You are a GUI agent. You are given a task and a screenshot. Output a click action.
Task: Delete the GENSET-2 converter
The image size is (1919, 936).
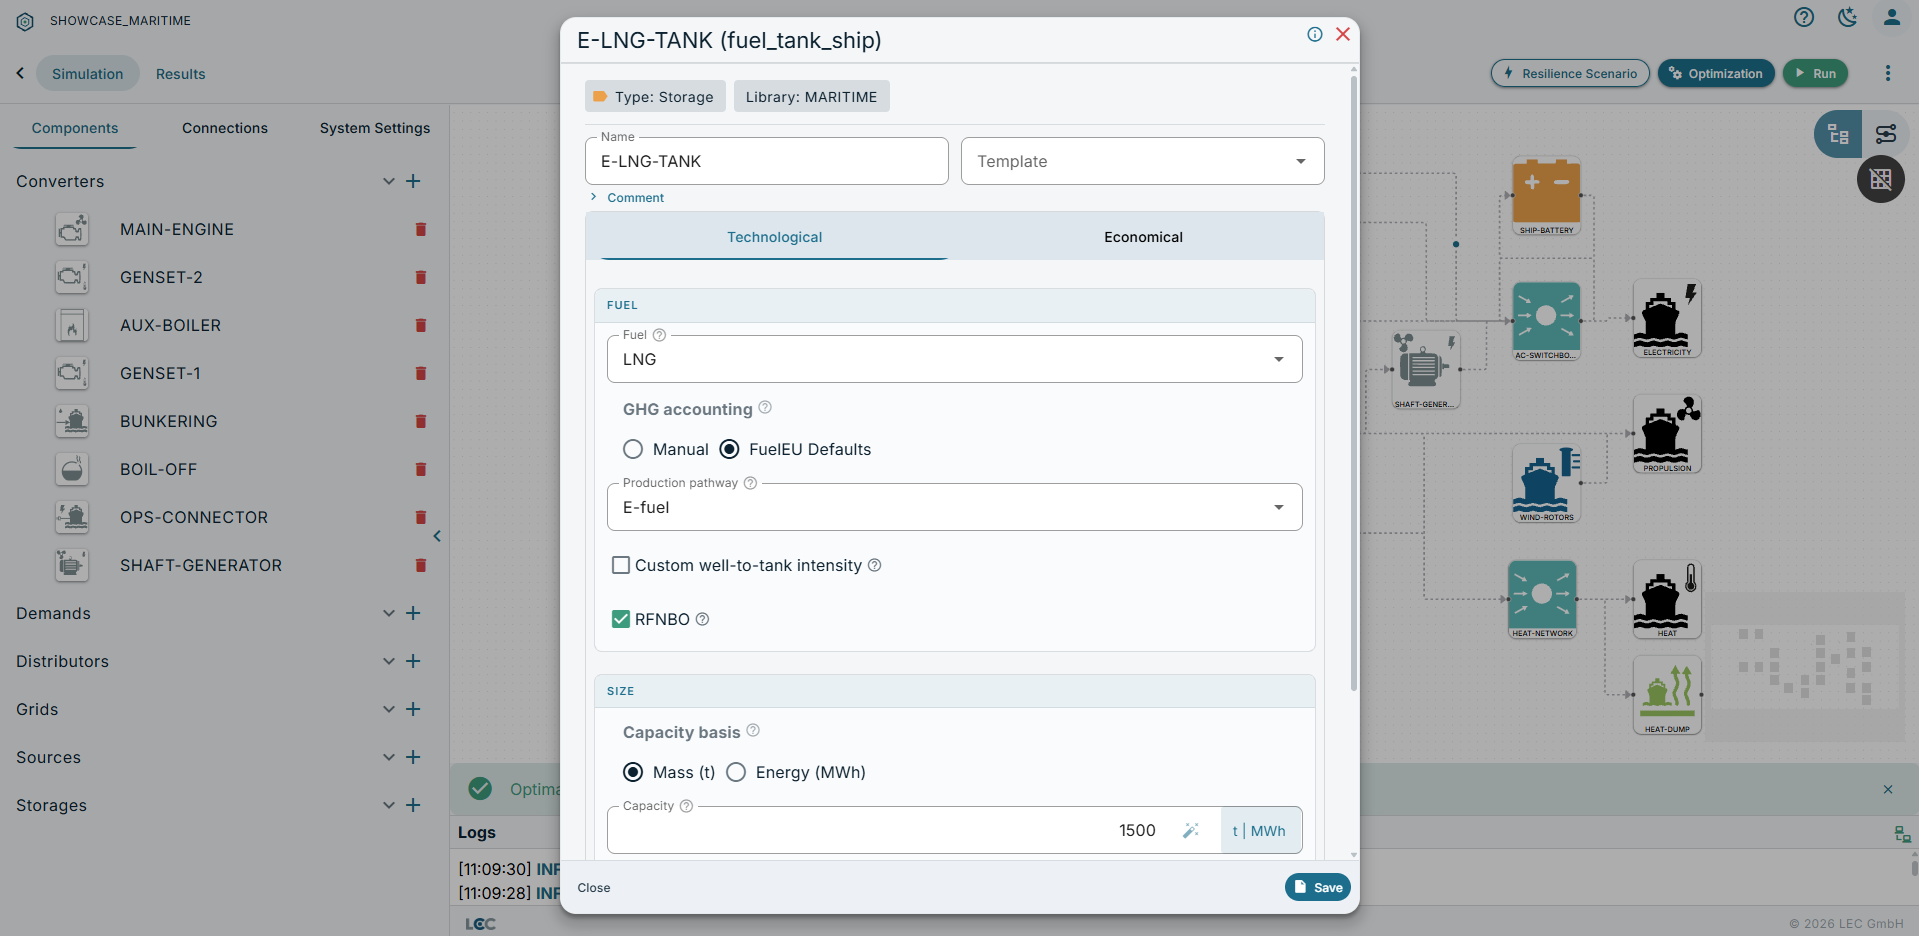point(421,277)
